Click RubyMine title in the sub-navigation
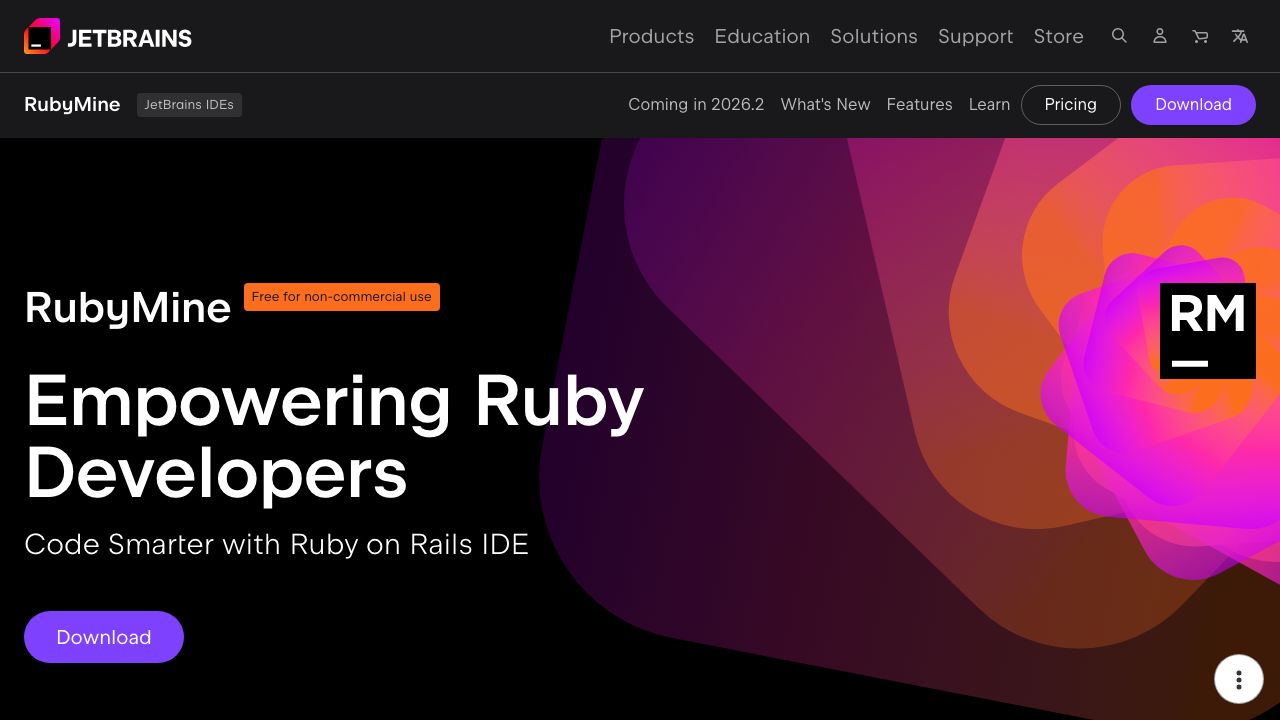The image size is (1280, 720). [x=72, y=104]
